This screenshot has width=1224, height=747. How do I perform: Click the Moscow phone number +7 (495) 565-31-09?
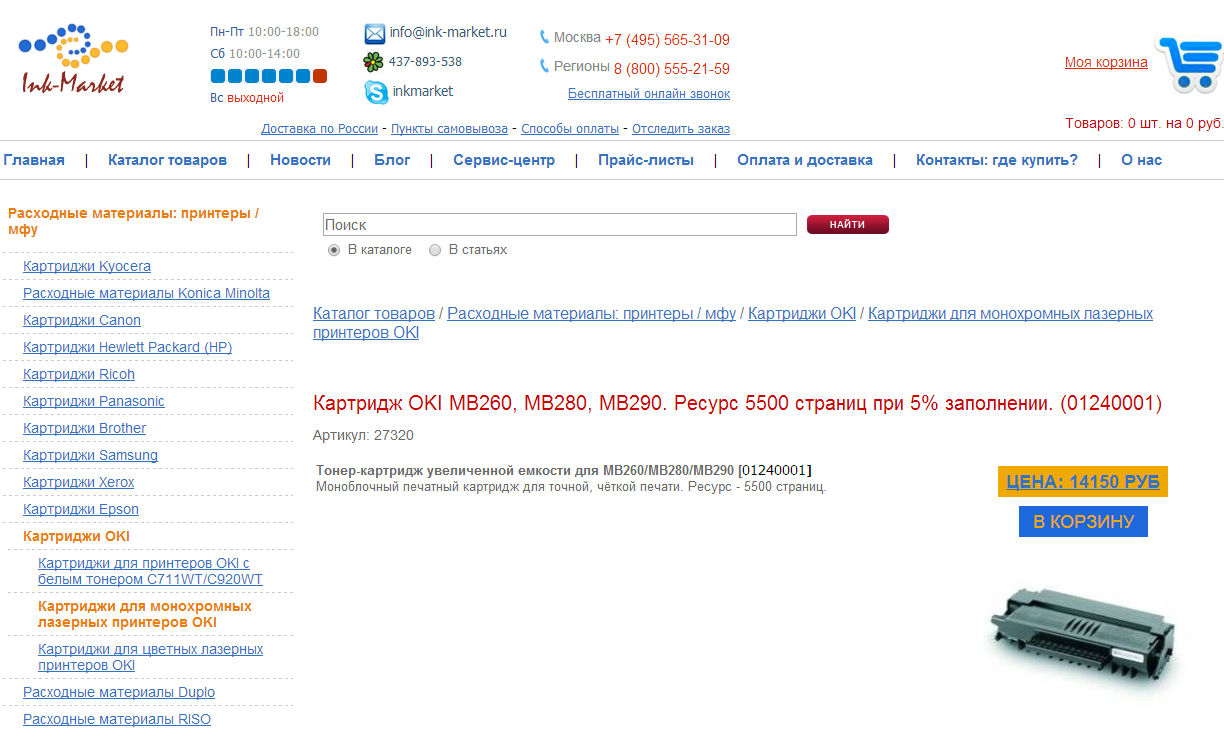click(667, 40)
